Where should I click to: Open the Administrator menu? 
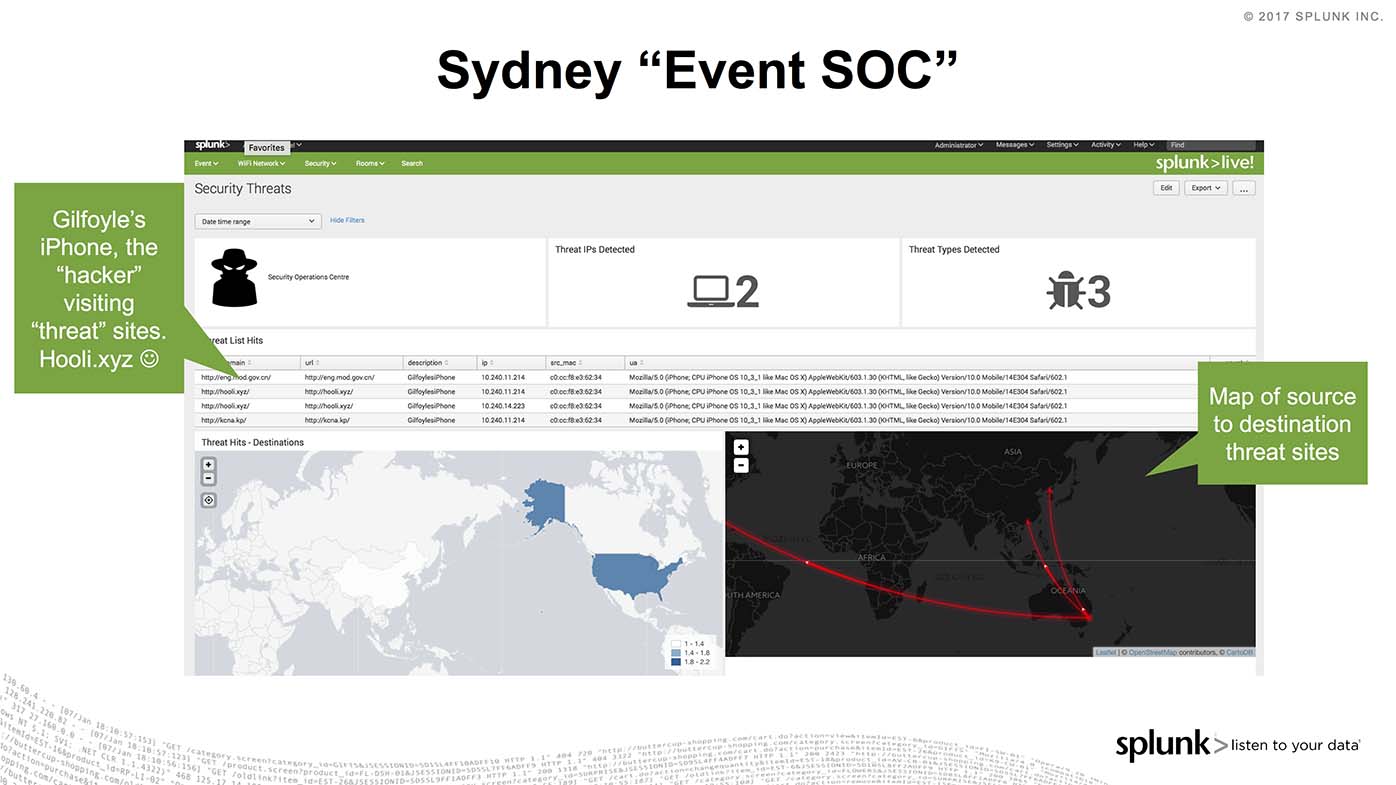pyautogui.click(x=959, y=145)
